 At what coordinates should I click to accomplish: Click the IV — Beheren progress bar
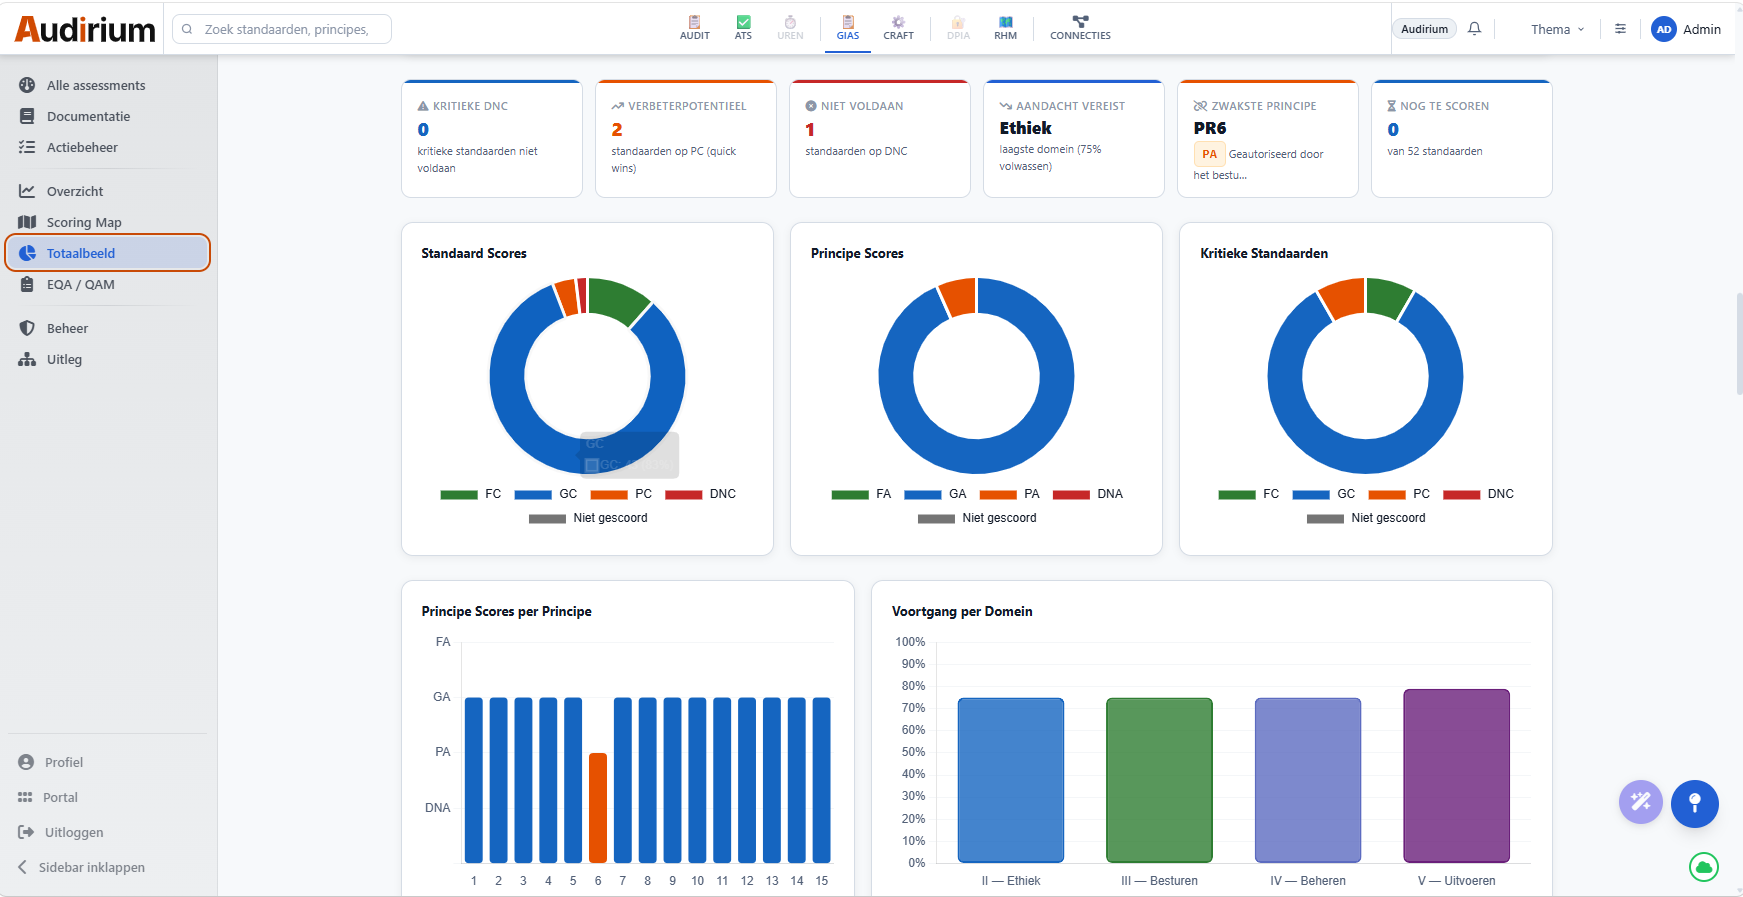[1308, 780]
